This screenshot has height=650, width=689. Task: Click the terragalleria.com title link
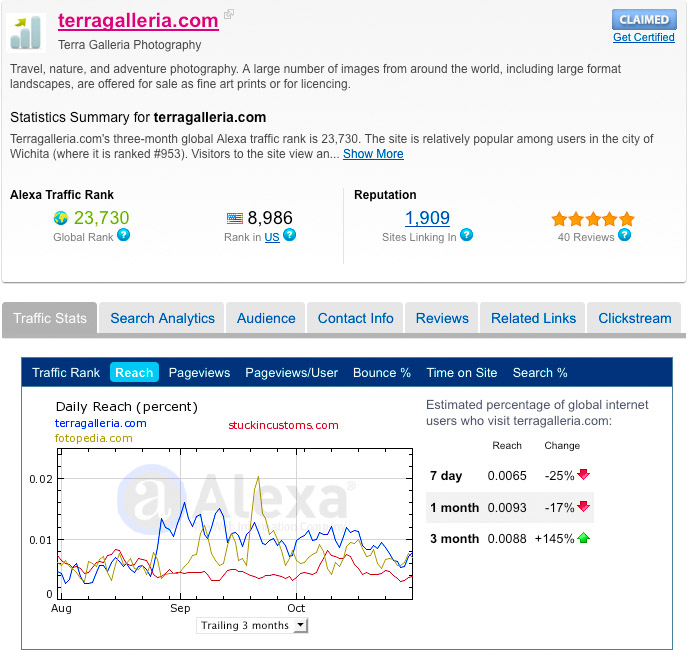coord(138,21)
